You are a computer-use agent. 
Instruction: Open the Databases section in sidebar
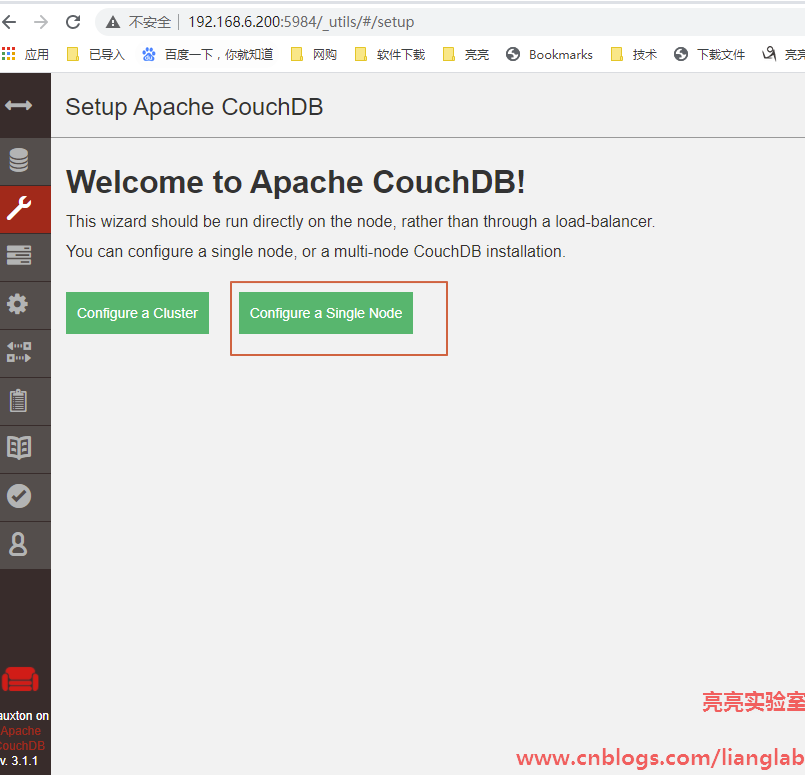(18, 160)
